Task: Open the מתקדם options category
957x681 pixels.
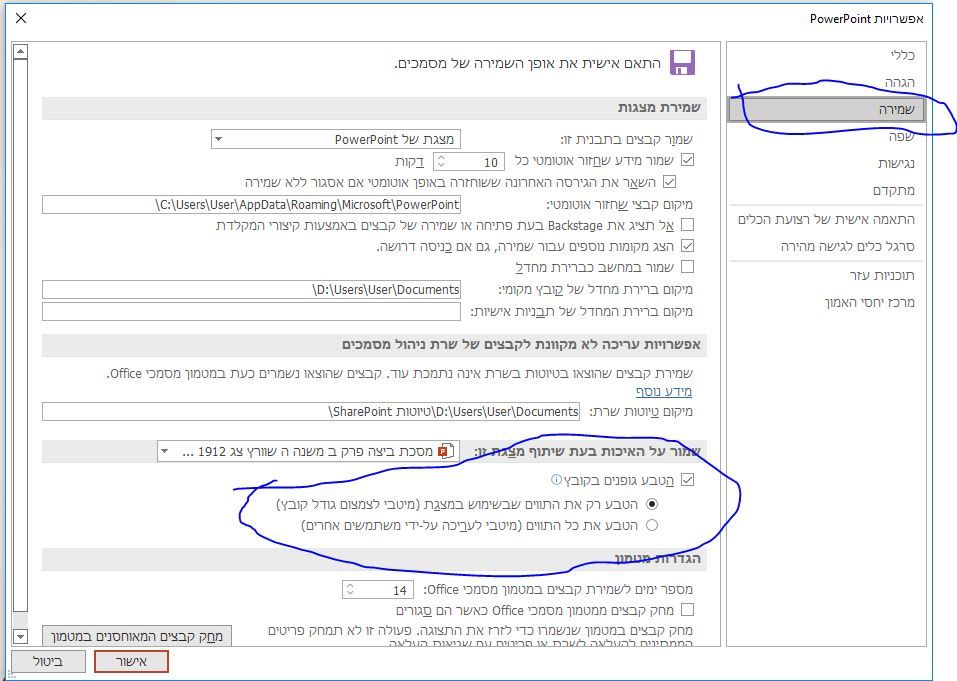Action: (827, 190)
